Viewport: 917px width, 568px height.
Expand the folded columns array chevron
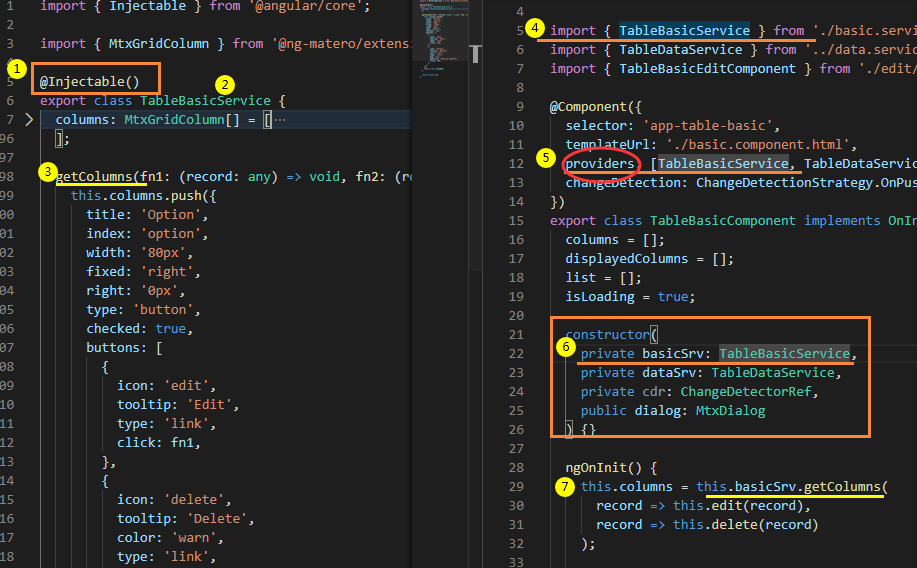click(29, 120)
